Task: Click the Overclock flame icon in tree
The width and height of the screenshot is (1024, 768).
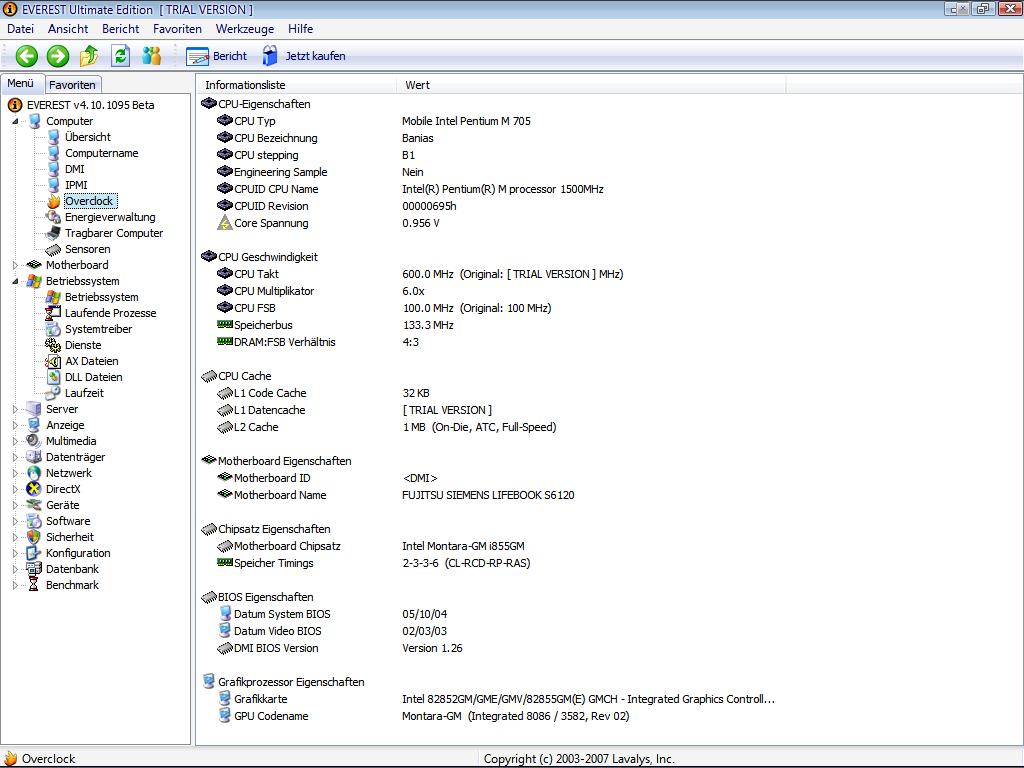Action: tap(54, 201)
